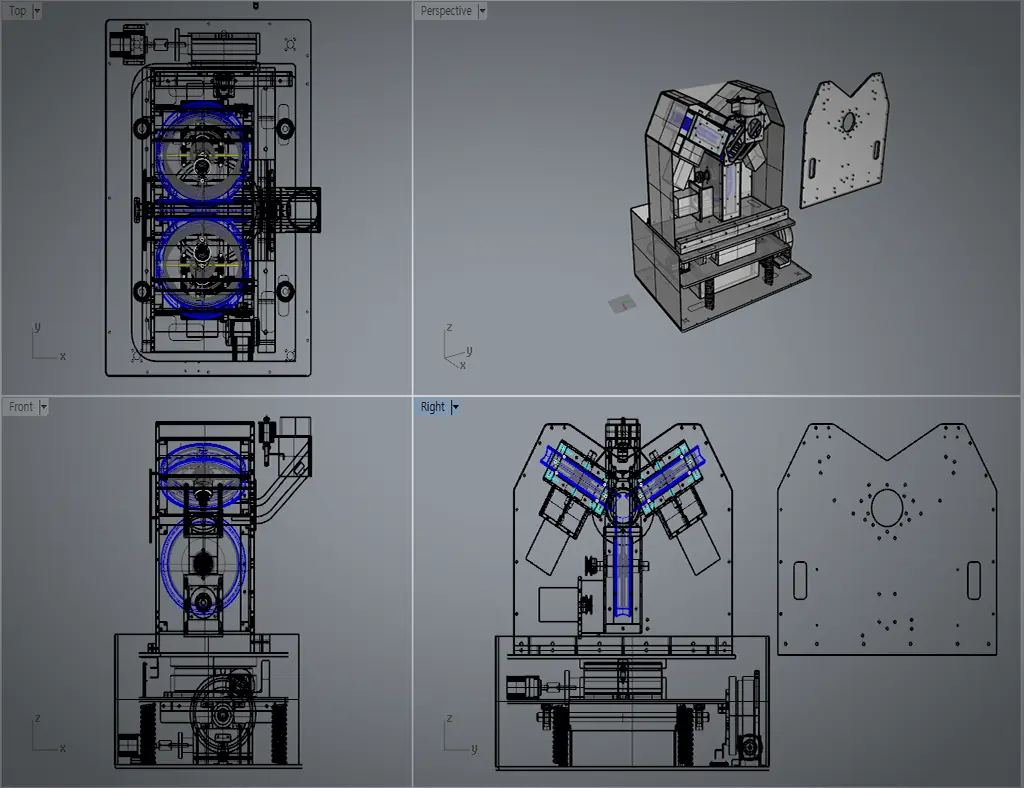Open the Top viewport dropdown arrow
The image size is (1024, 788).
click(37, 11)
